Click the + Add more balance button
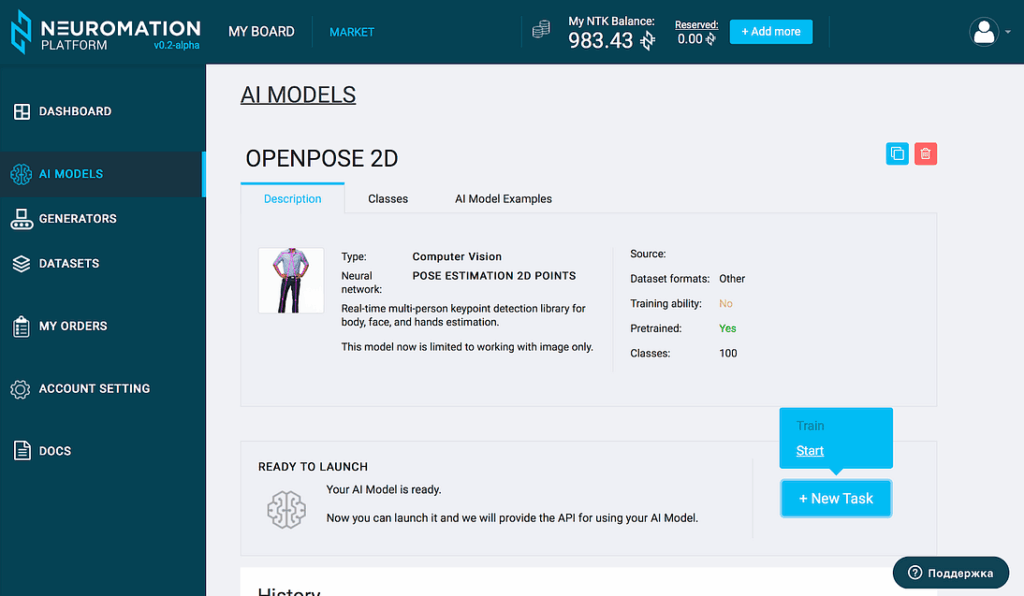The image size is (1024, 596). pos(770,32)
